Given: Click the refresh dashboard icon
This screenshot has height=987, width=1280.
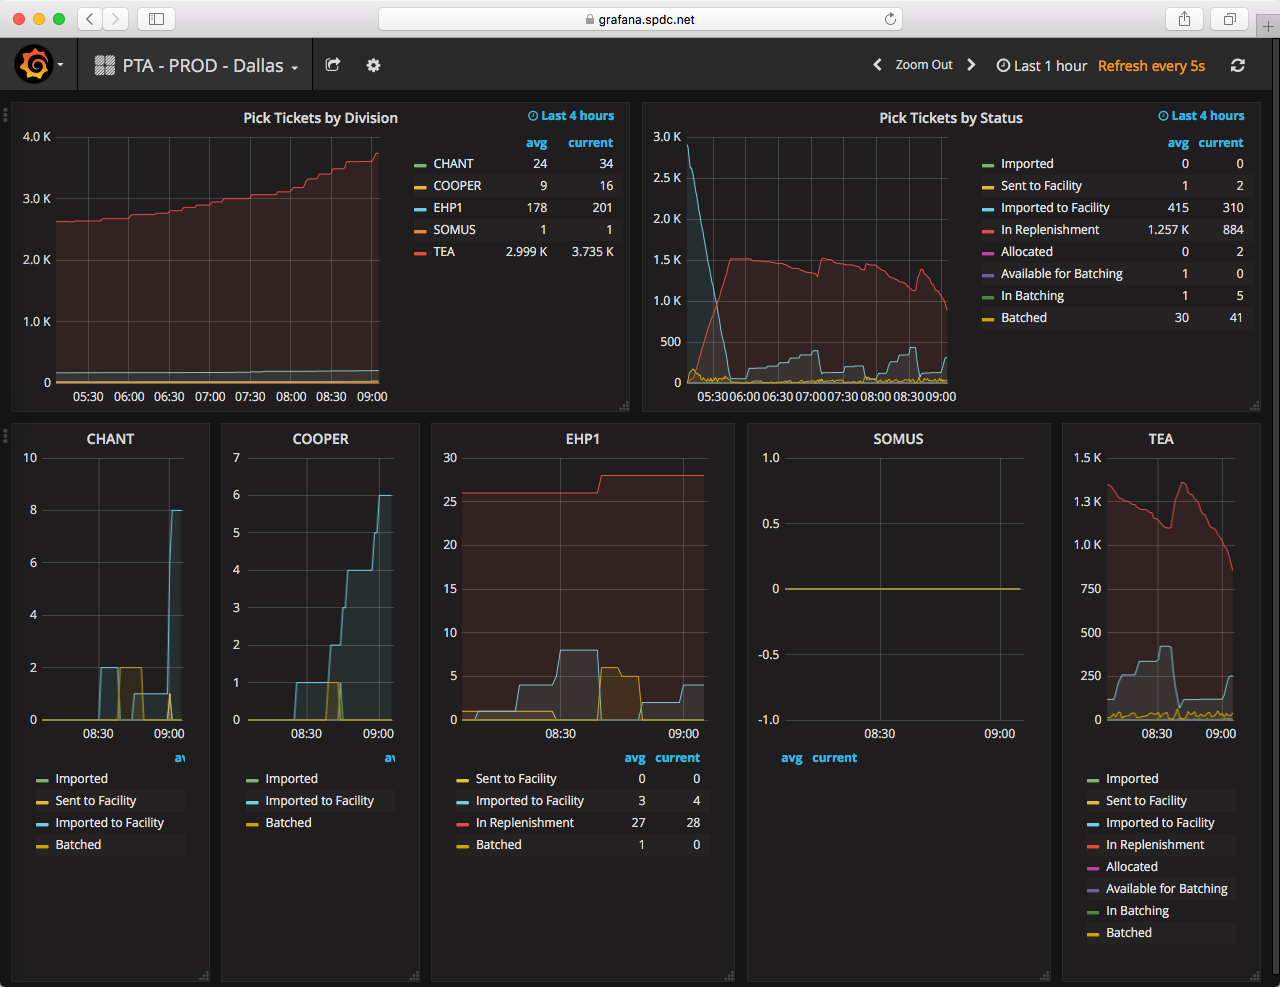Looking at the screenshot, I should click(1238, 65).
